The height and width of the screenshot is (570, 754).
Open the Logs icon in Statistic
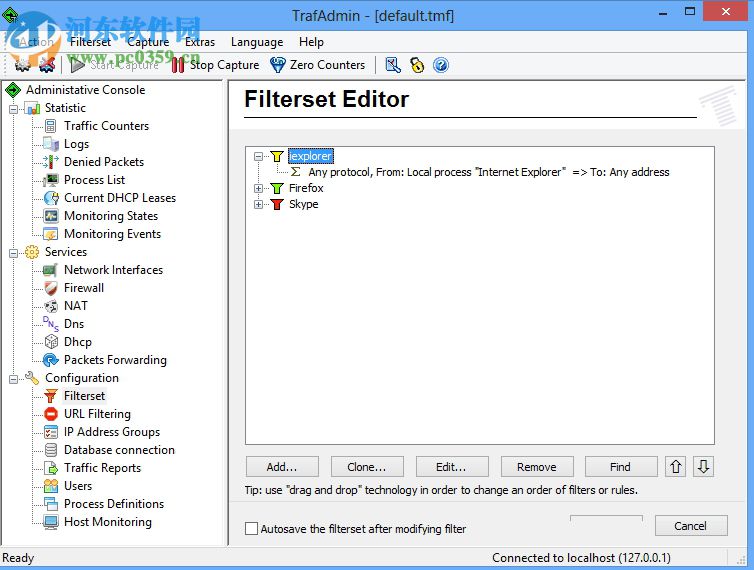50,144
